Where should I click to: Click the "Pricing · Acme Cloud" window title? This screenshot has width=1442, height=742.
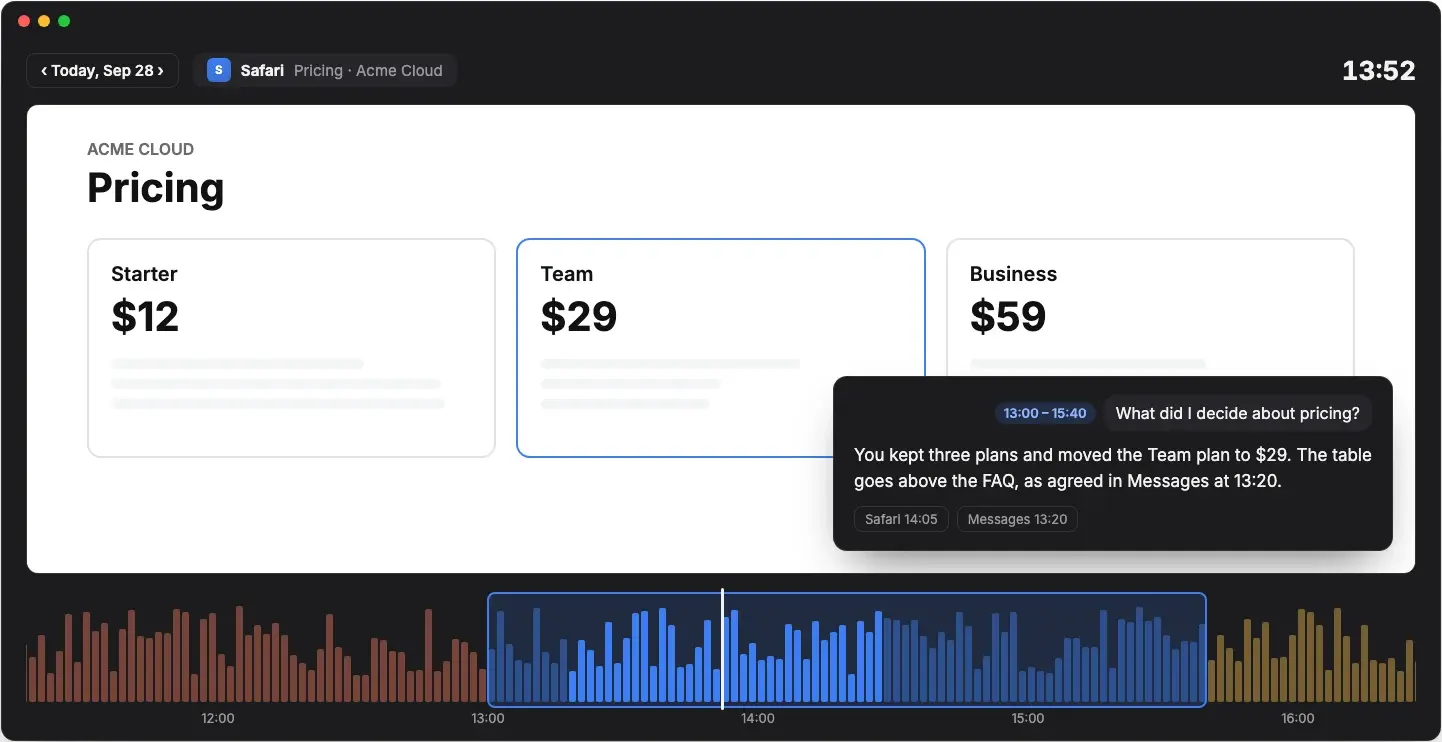click(368, 71)
